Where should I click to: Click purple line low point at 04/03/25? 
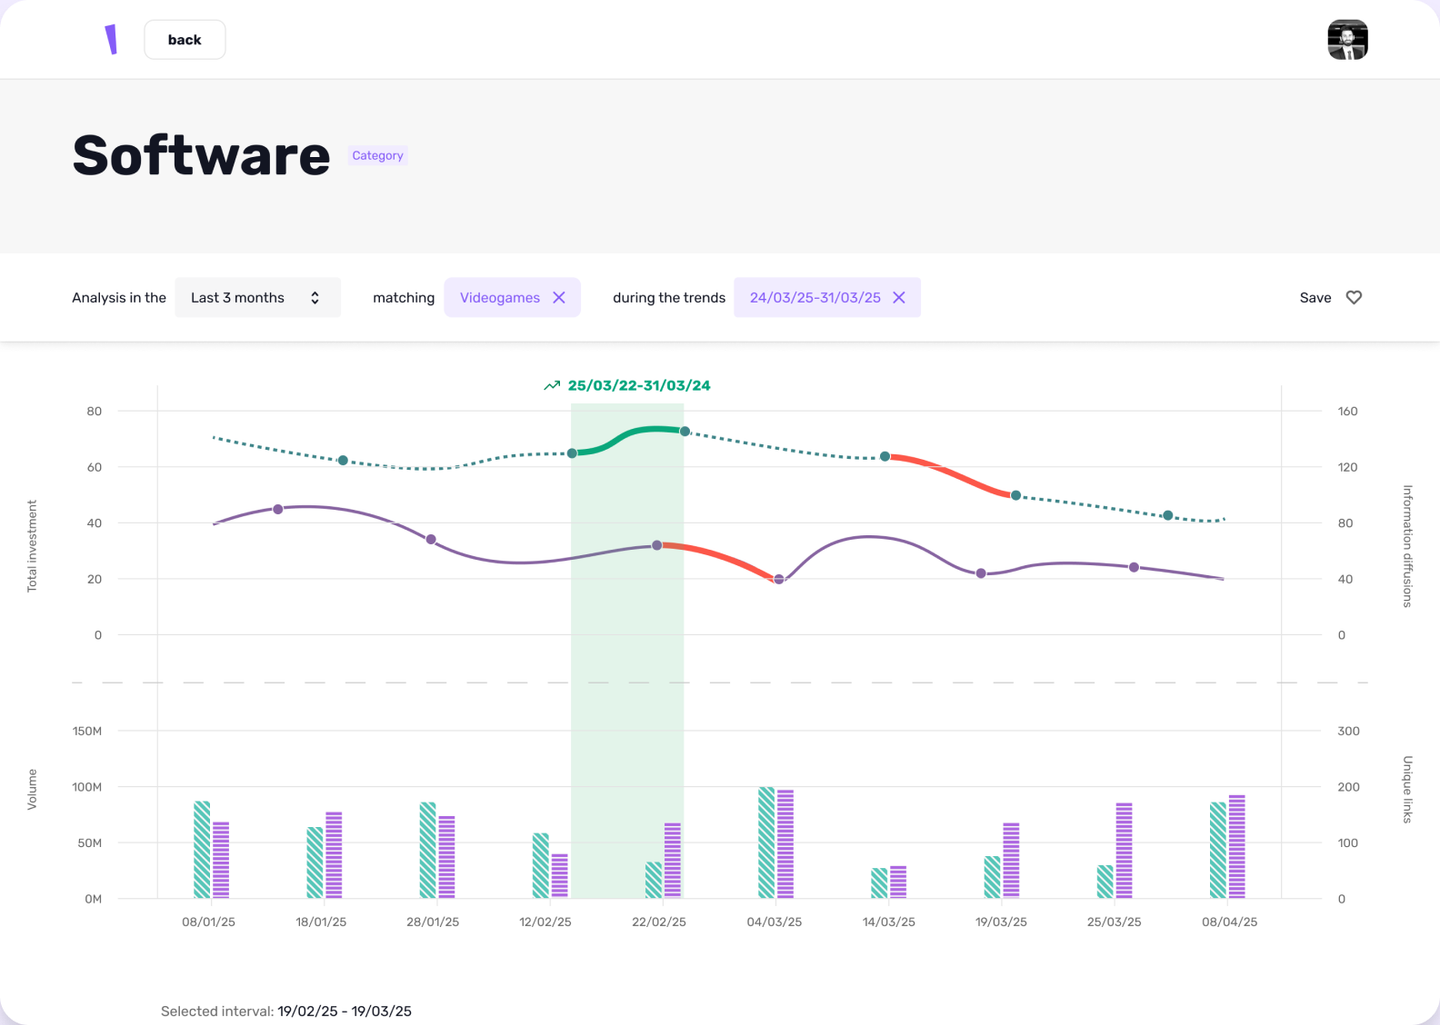(x=779, y=580)
